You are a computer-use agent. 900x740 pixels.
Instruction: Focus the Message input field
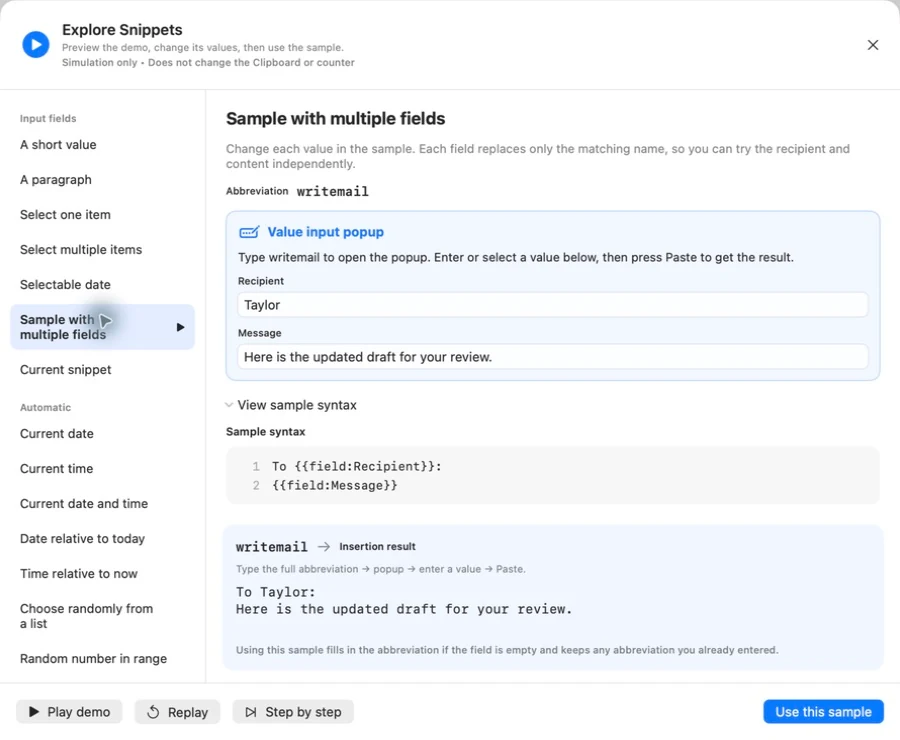[552, 357]
